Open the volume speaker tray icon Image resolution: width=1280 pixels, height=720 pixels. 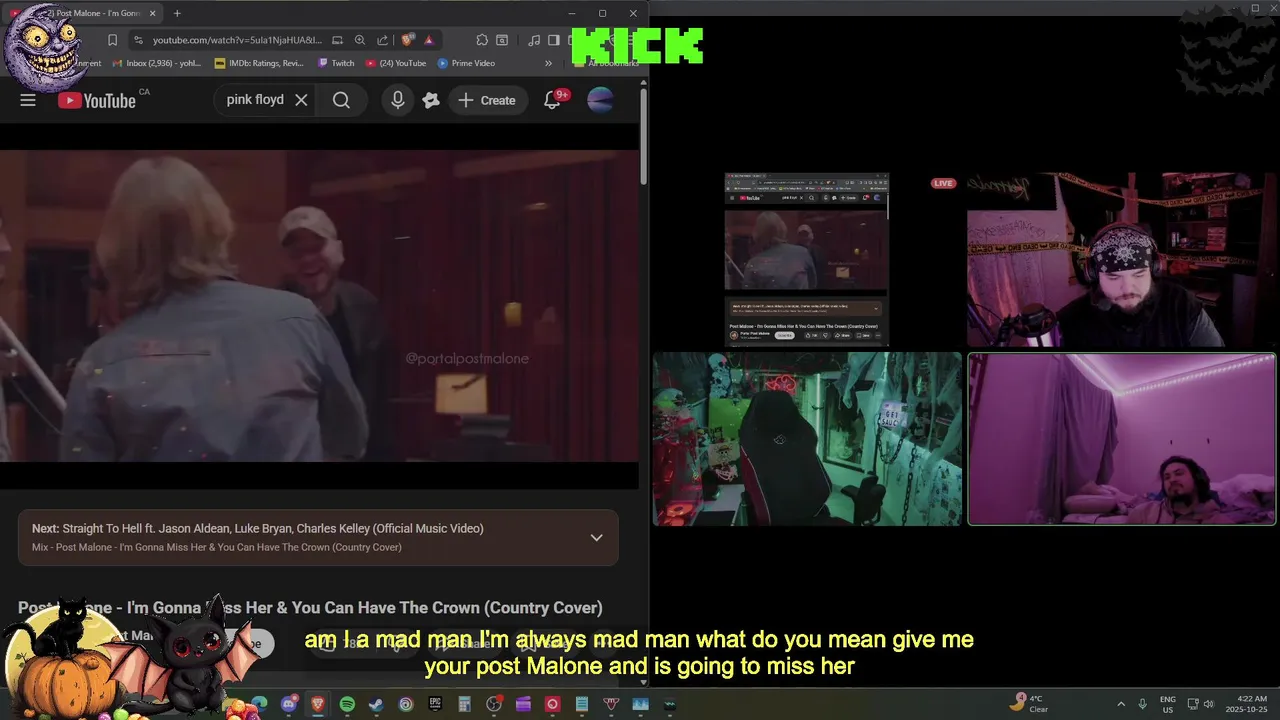1208,704
